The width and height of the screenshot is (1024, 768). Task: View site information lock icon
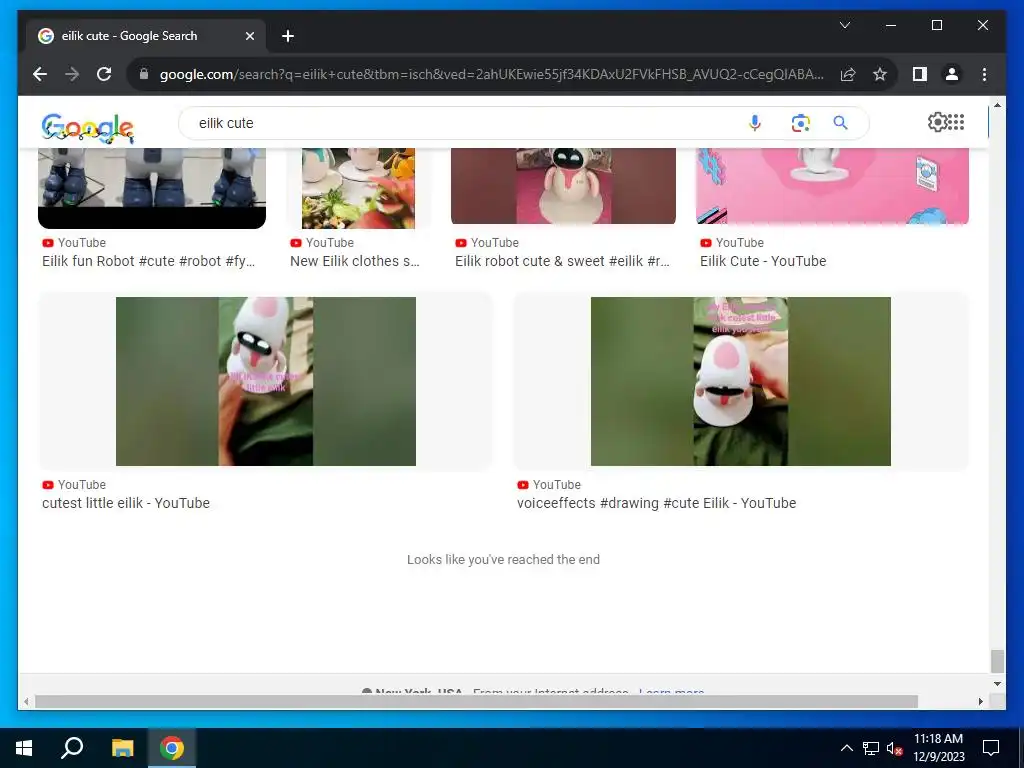pyautogui.click(x=144, y=74)
